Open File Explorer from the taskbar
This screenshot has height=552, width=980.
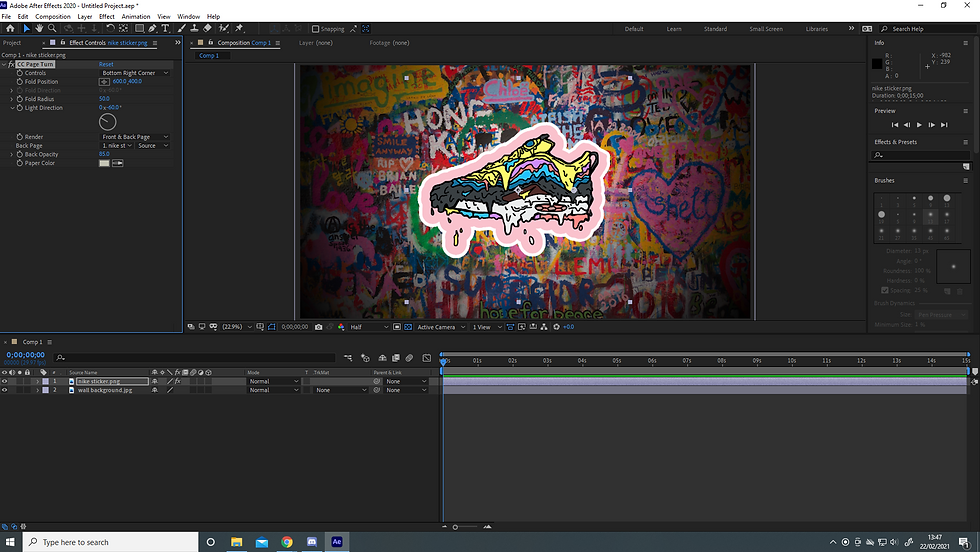click(236, 542)
